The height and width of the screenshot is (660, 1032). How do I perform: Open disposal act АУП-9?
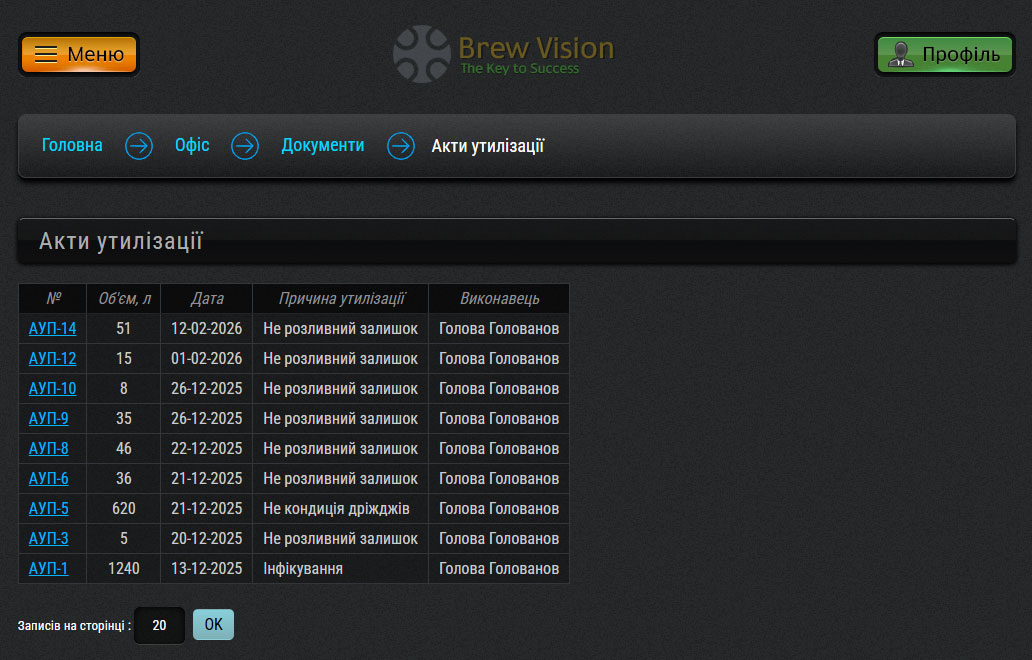[x=48, y=419]
